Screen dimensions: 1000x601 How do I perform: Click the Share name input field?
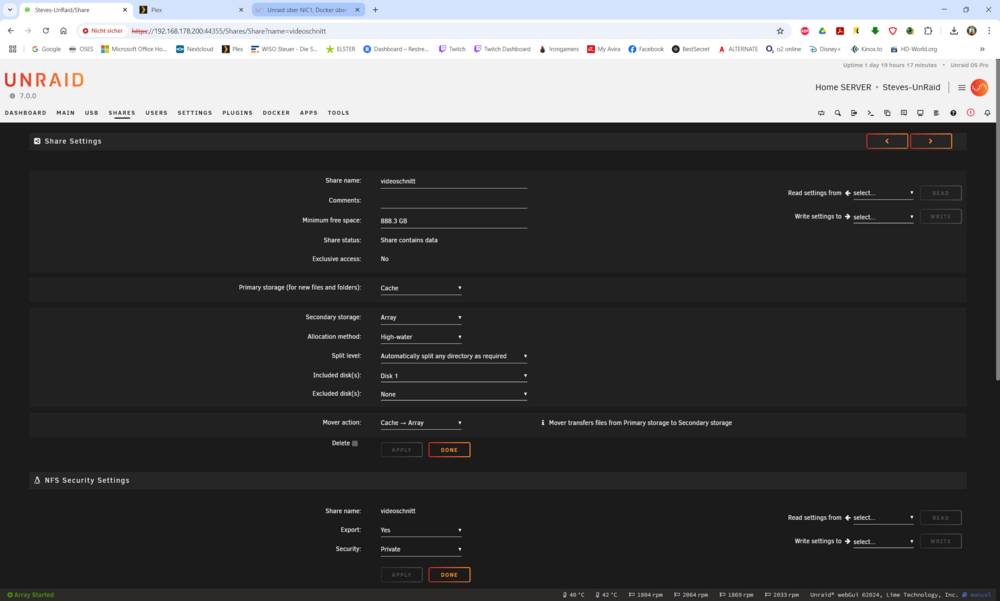click(453, 181)
